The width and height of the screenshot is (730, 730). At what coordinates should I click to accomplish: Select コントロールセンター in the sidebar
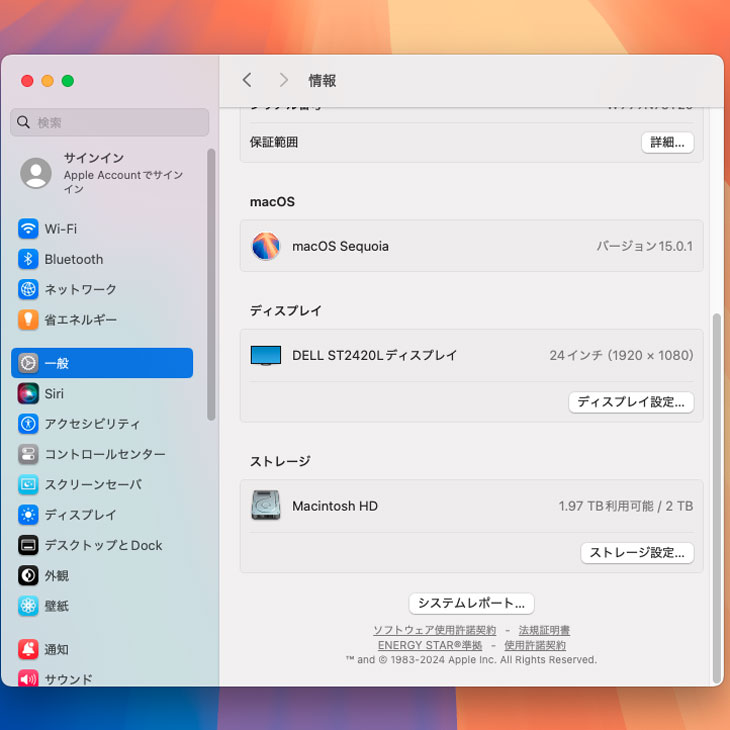click(102, 454)
